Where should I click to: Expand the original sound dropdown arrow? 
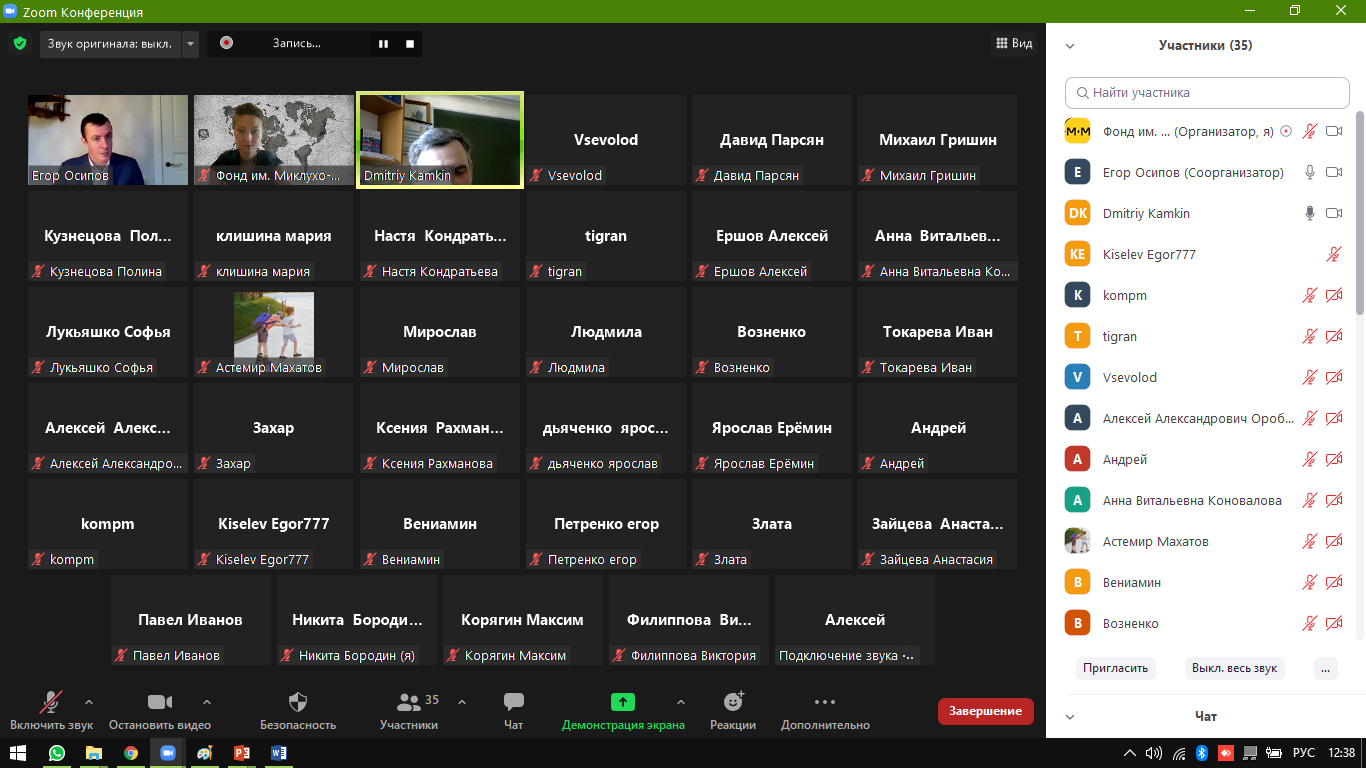[x=190, y=44]
